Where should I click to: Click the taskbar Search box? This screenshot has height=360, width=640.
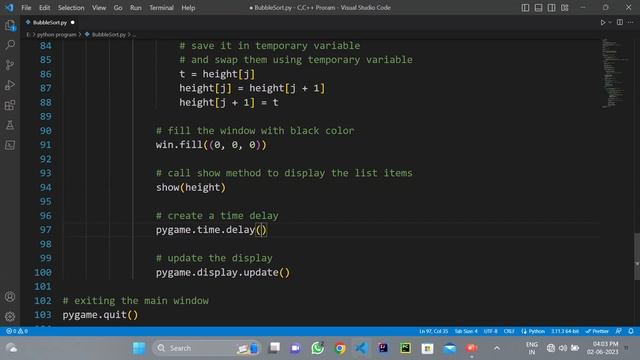(206, 348)
